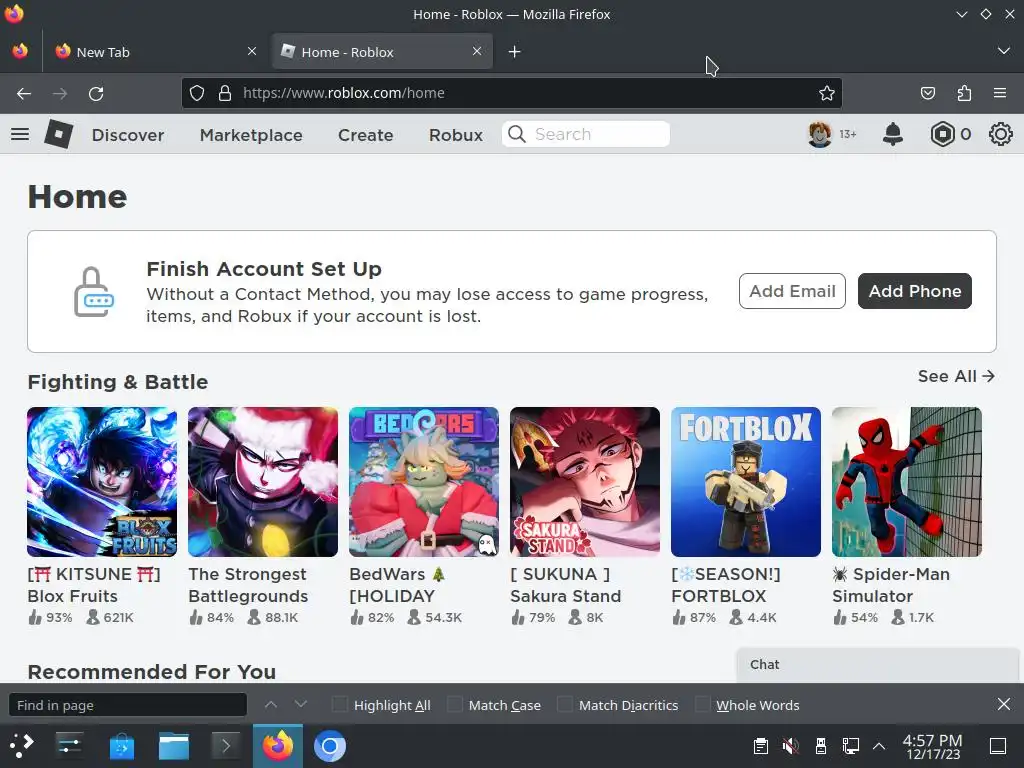Open the Konsole terminal taskbar icon
1024x768 pixels.
(x=225, y=746)
